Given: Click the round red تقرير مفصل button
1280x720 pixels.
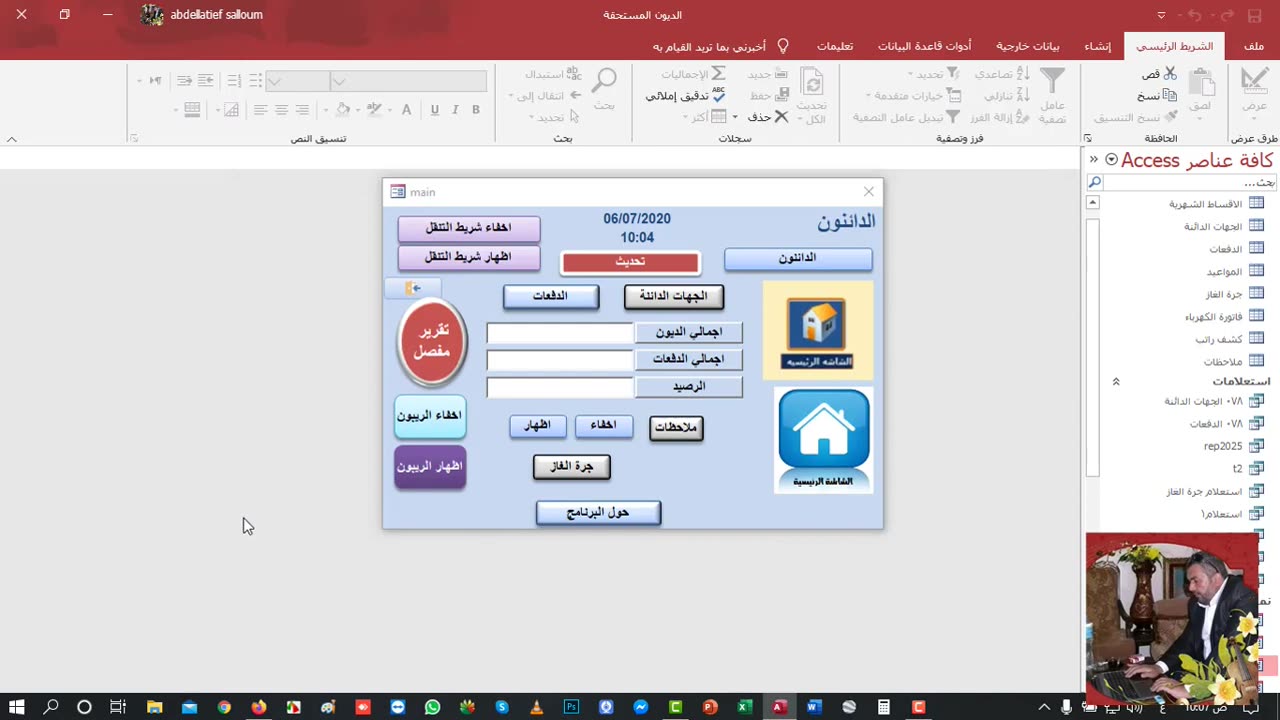Looking at the screenshot, I should (432, 342).
